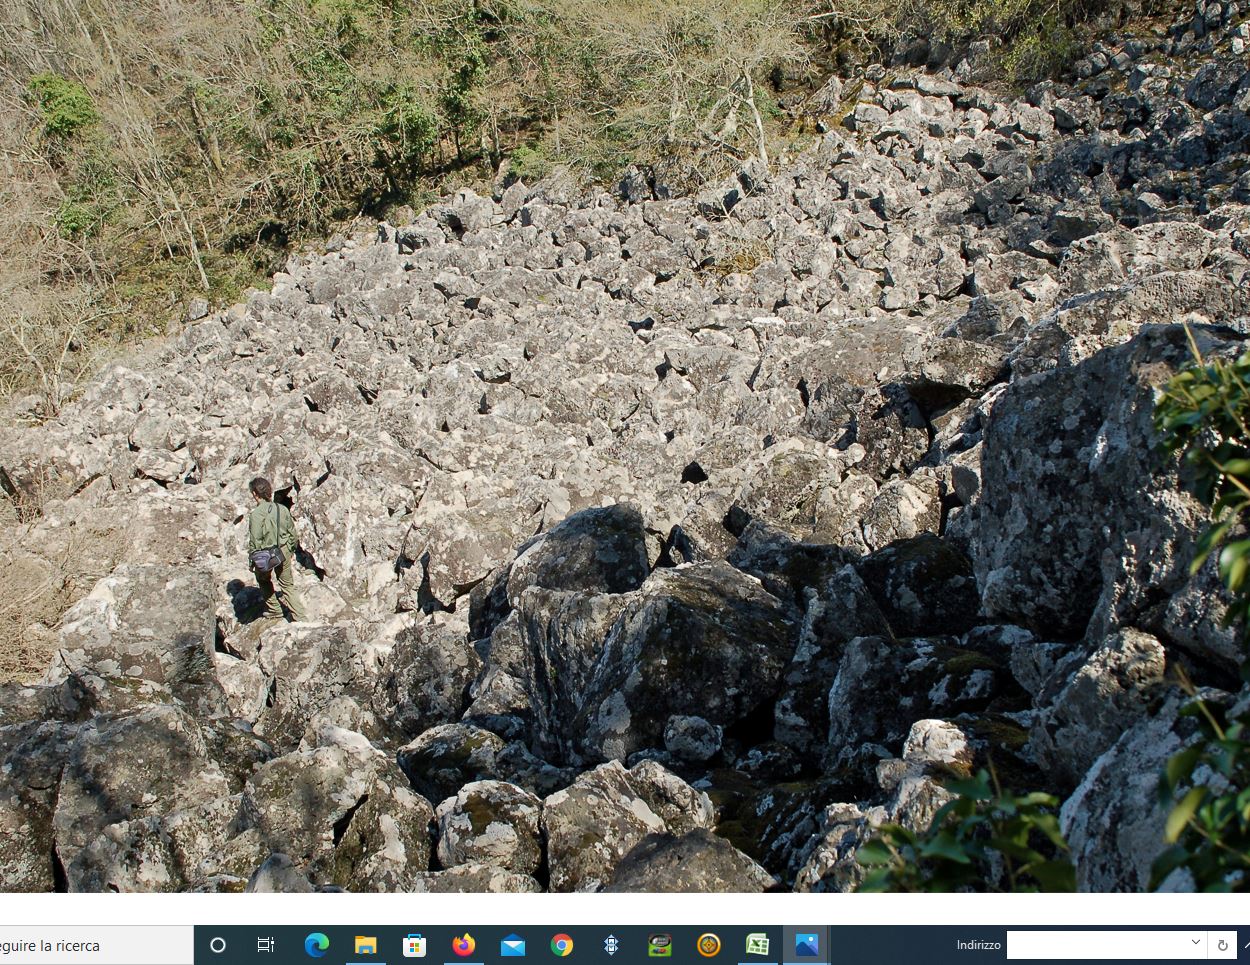Click the Indirizzo address input field
Screen dimensions: 1250x965
(x=1095, y=945)
